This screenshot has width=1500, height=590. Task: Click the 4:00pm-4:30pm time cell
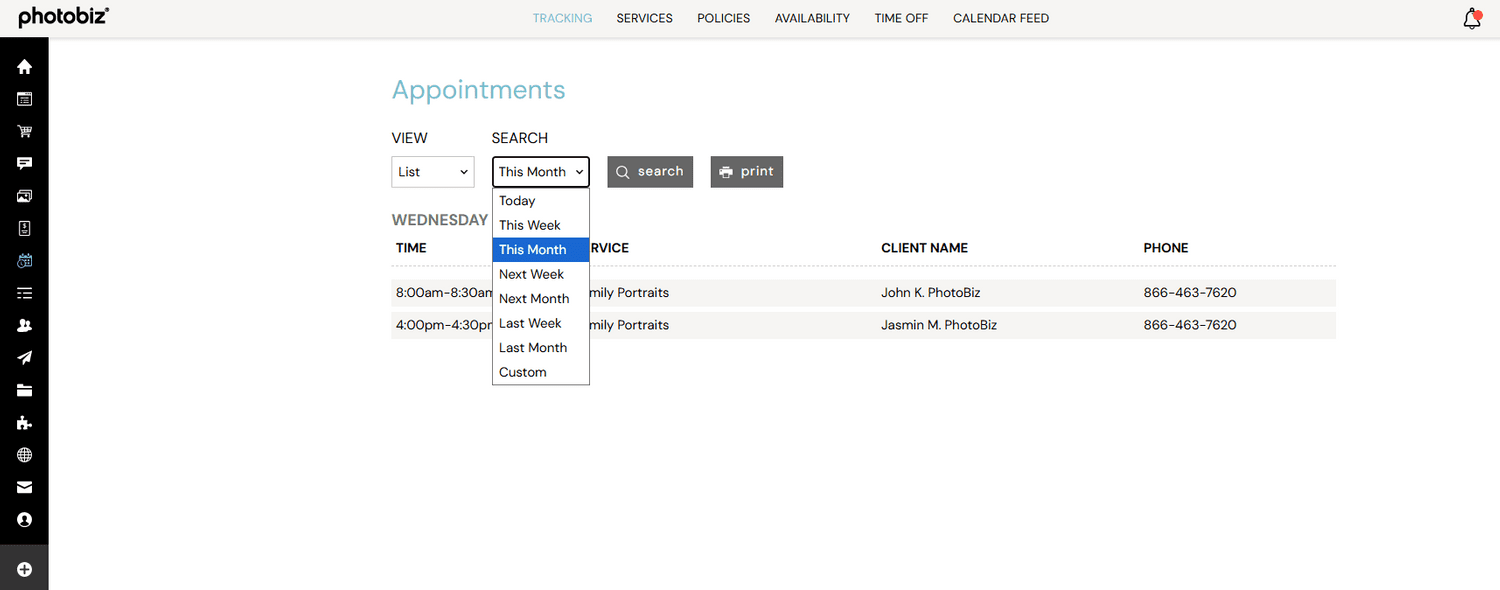443,325
